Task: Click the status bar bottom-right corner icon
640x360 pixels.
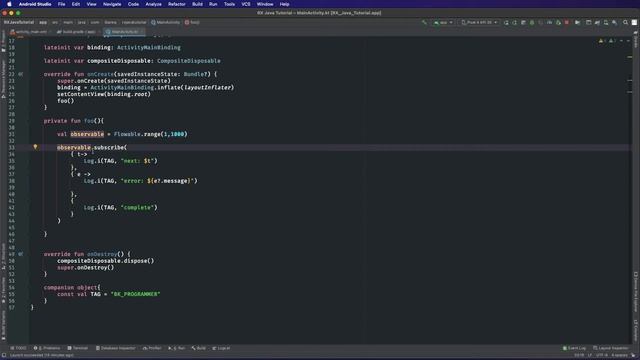Action: coord(633,355)
